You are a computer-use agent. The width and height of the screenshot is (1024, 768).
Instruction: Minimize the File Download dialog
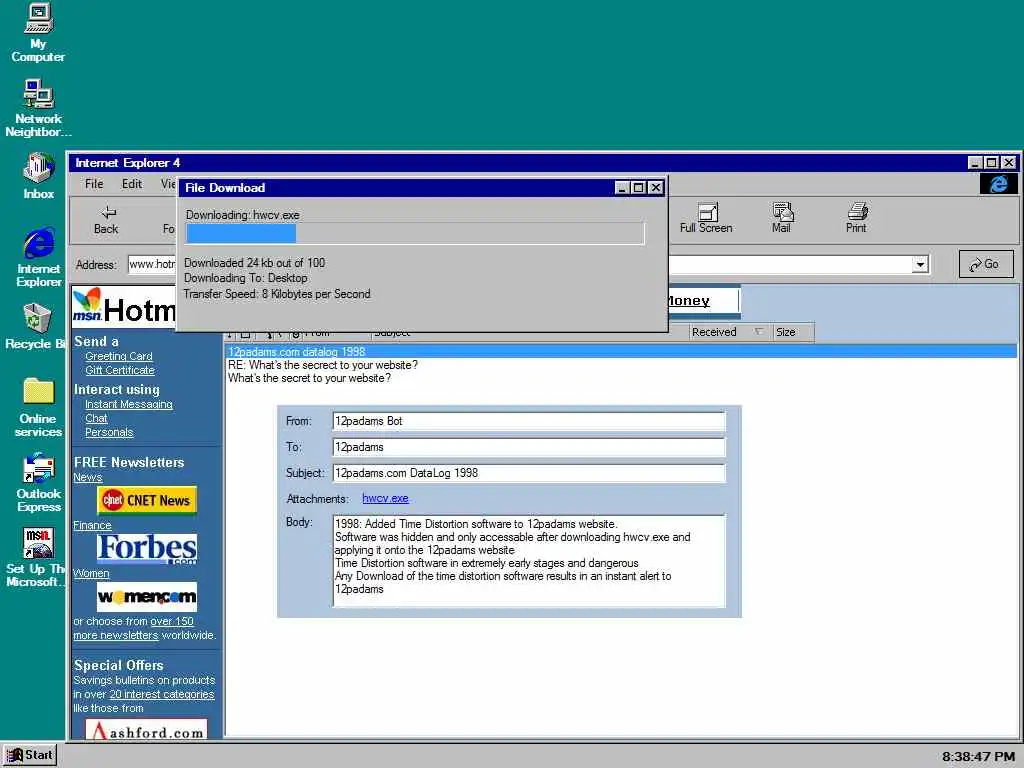click(622, 188)
